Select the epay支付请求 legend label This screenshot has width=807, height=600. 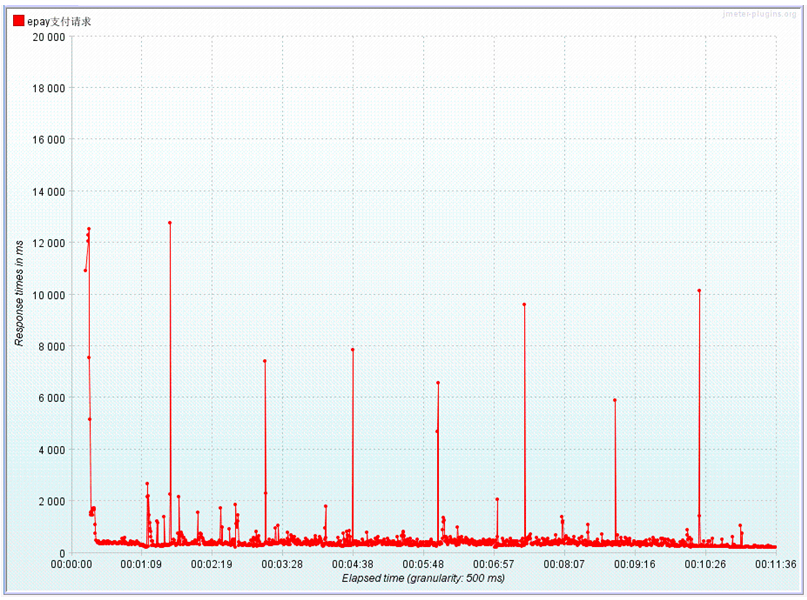coord(59,21)
